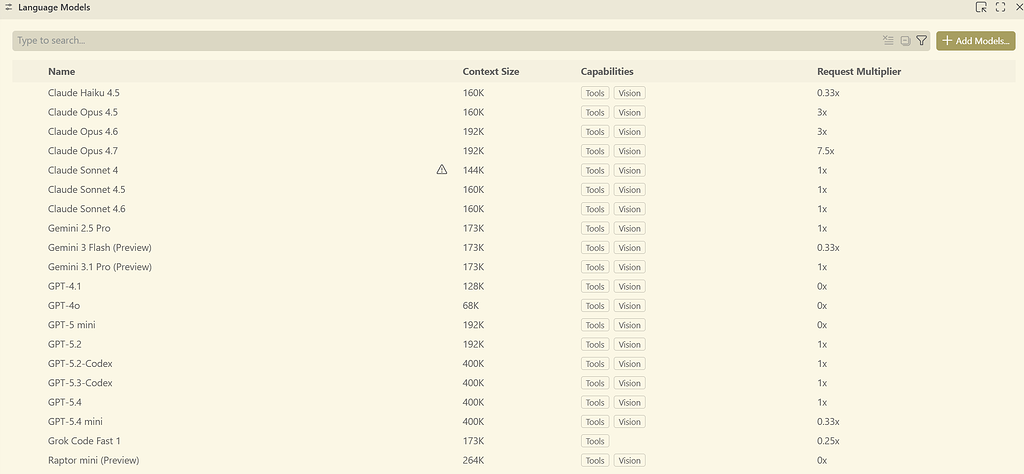This screenshot has width=1024, height=474.
Task: Click the Language Models settings icon at title
Action: tap(9, 8)
